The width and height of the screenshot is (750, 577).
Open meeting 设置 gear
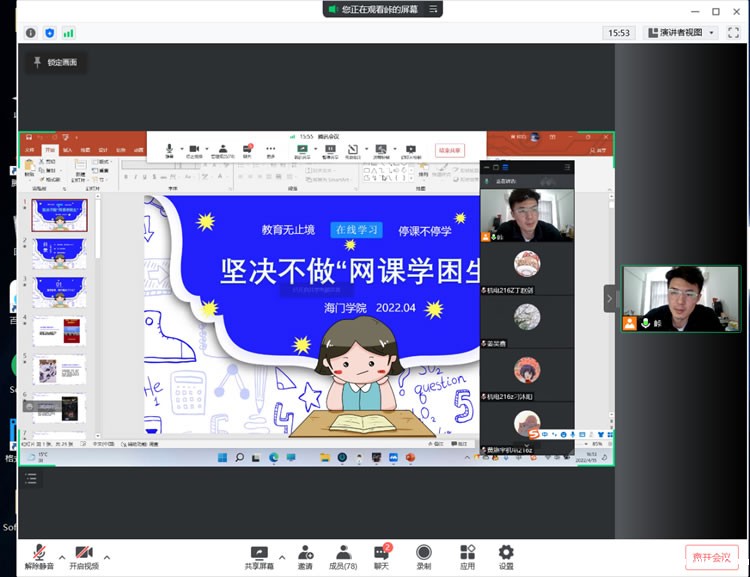tap(506, 557)
